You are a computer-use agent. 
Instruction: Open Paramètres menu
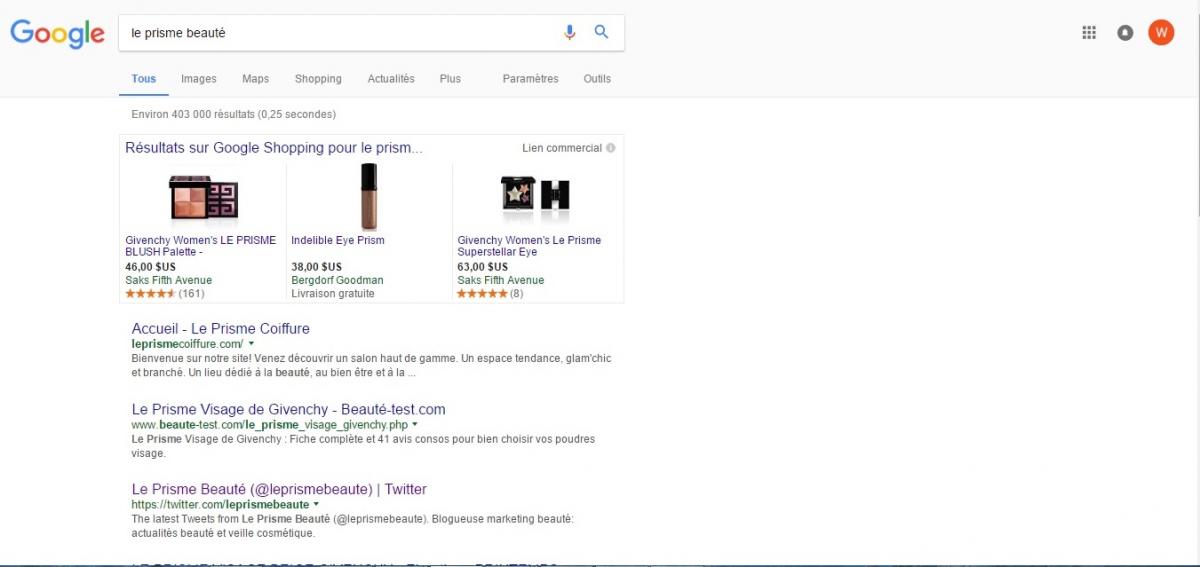click(531, 79)
